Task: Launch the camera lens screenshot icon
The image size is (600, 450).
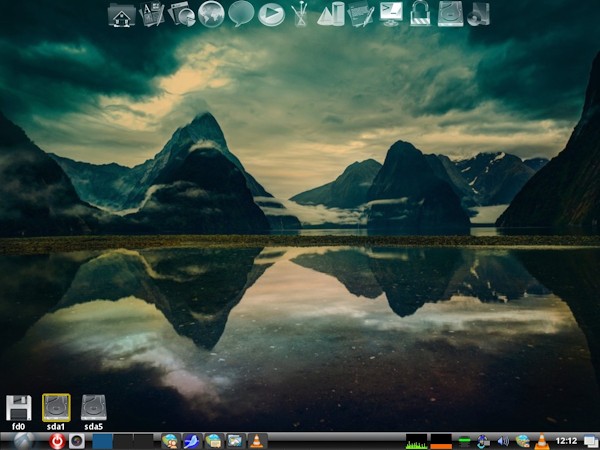Action: [x=77, y=441]
